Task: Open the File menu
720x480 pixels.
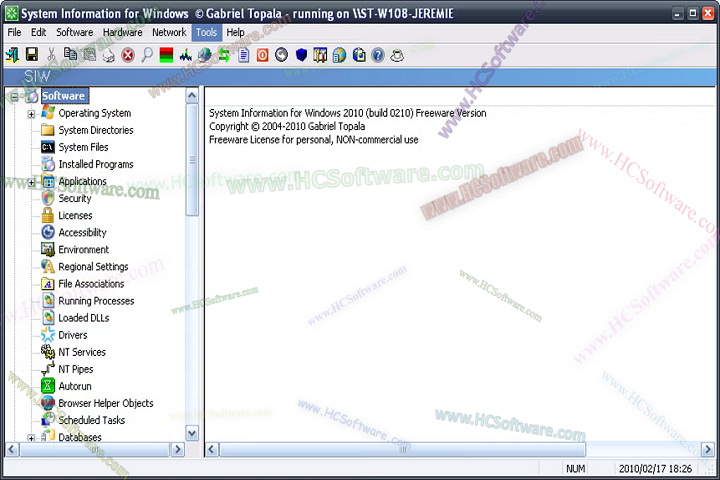Action: 14,33
